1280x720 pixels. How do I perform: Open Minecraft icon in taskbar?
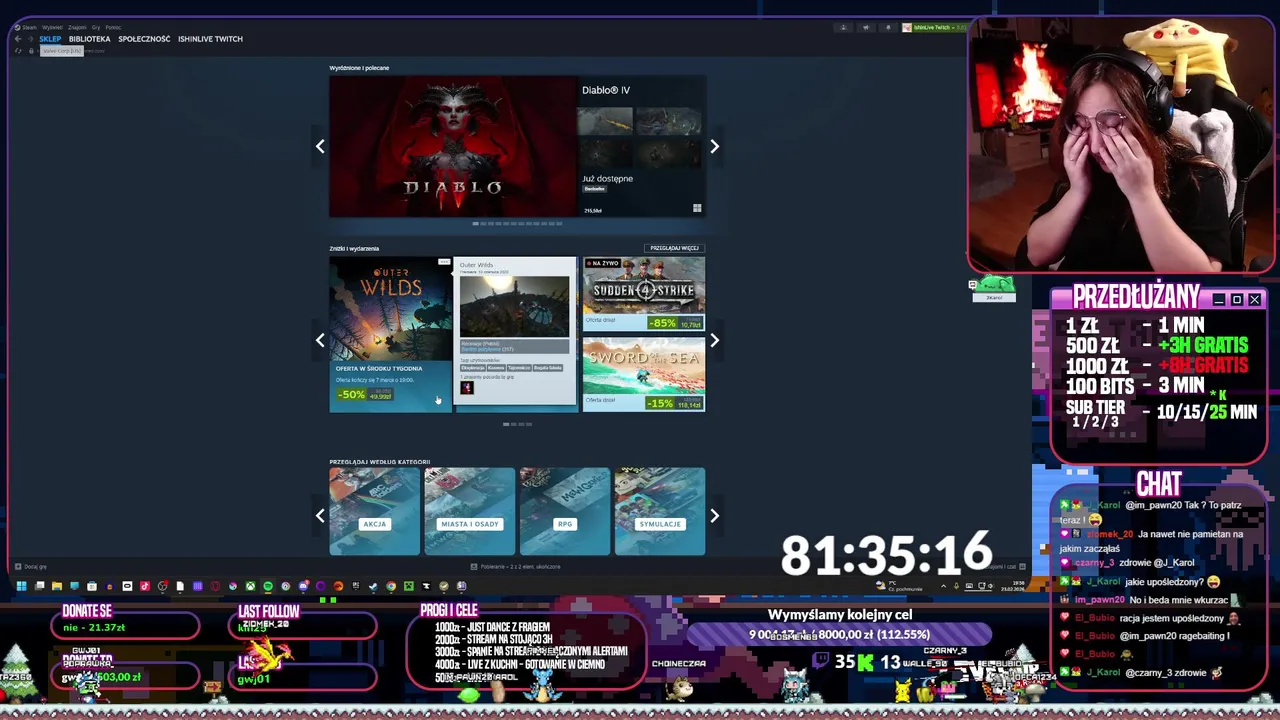tap(409, 586)
